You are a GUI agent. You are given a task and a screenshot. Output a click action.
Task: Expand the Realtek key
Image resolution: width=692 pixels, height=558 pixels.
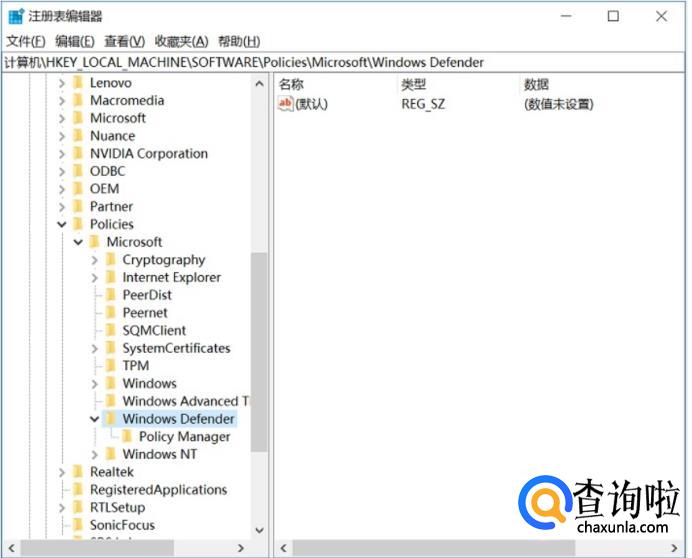(x=62, y=472)
